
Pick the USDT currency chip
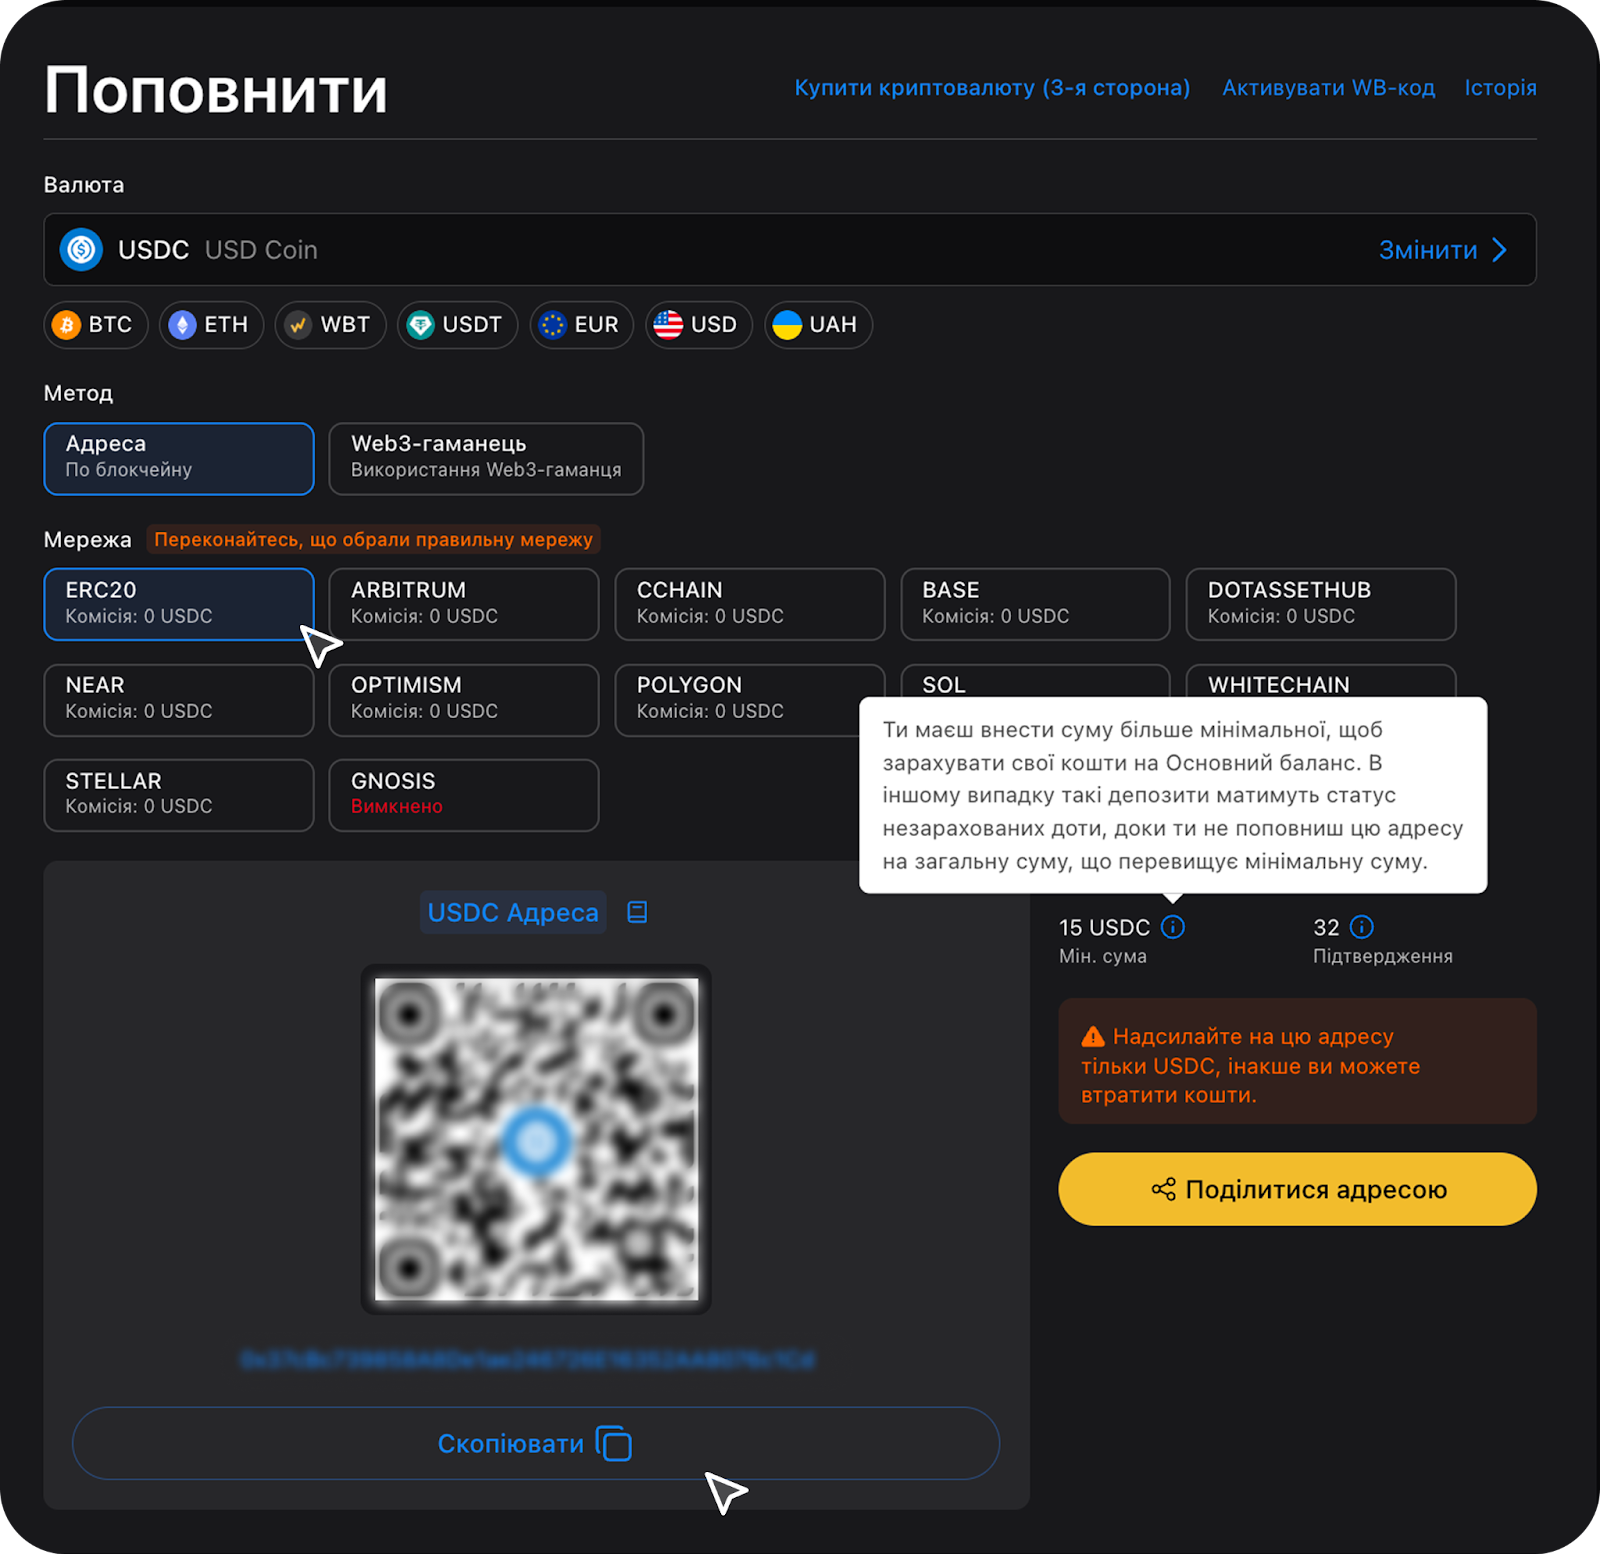pyautogui.click(x=457, y=325)
